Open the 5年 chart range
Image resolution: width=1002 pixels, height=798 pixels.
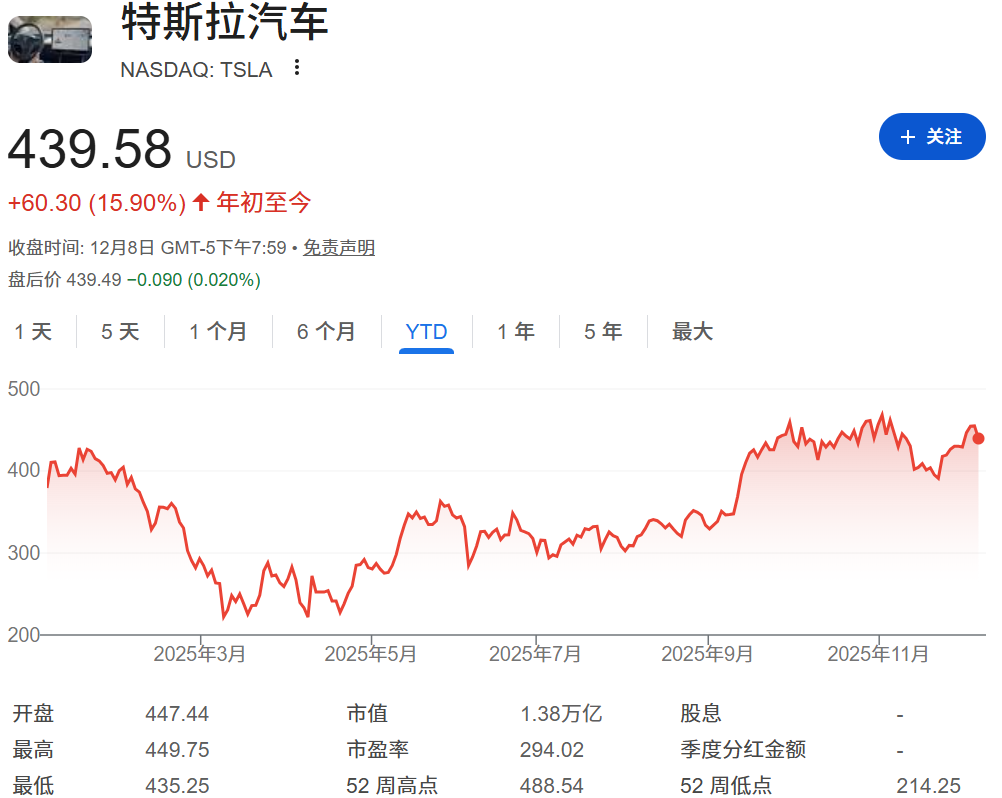[x=602, y=331]
